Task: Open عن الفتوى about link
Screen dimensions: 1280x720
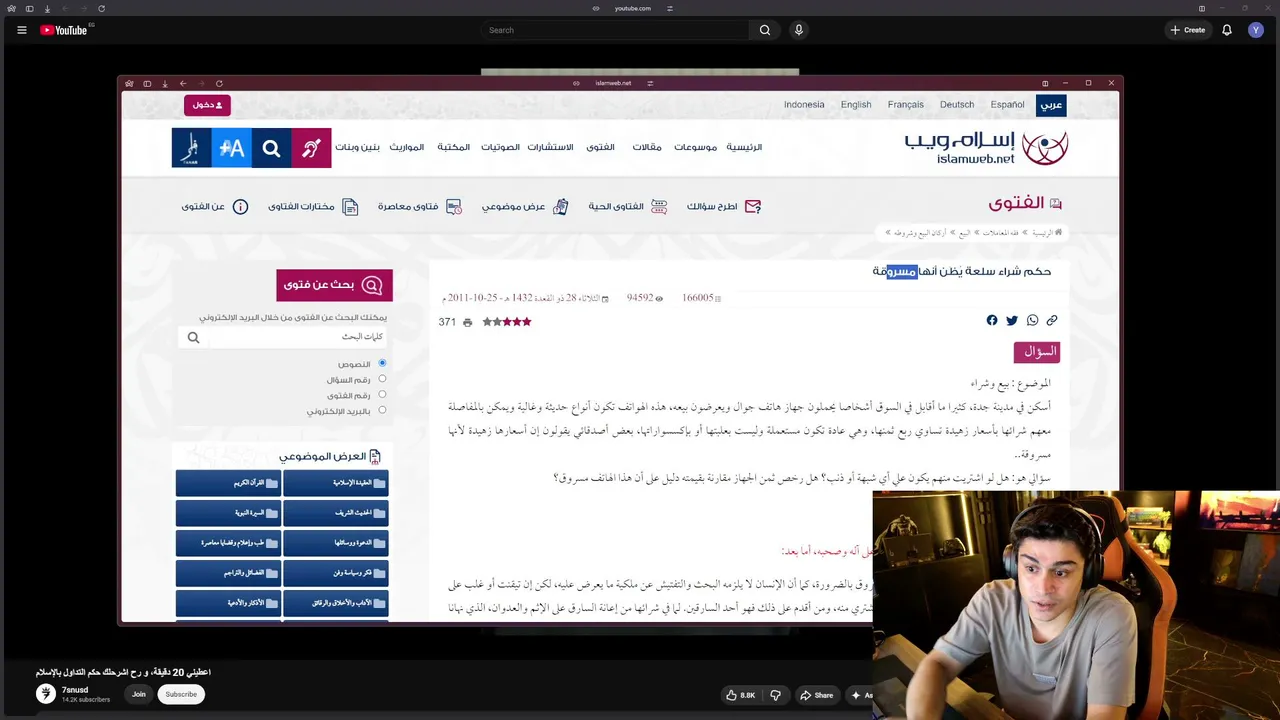Action: pyautogui.click(x=214, y=207)
